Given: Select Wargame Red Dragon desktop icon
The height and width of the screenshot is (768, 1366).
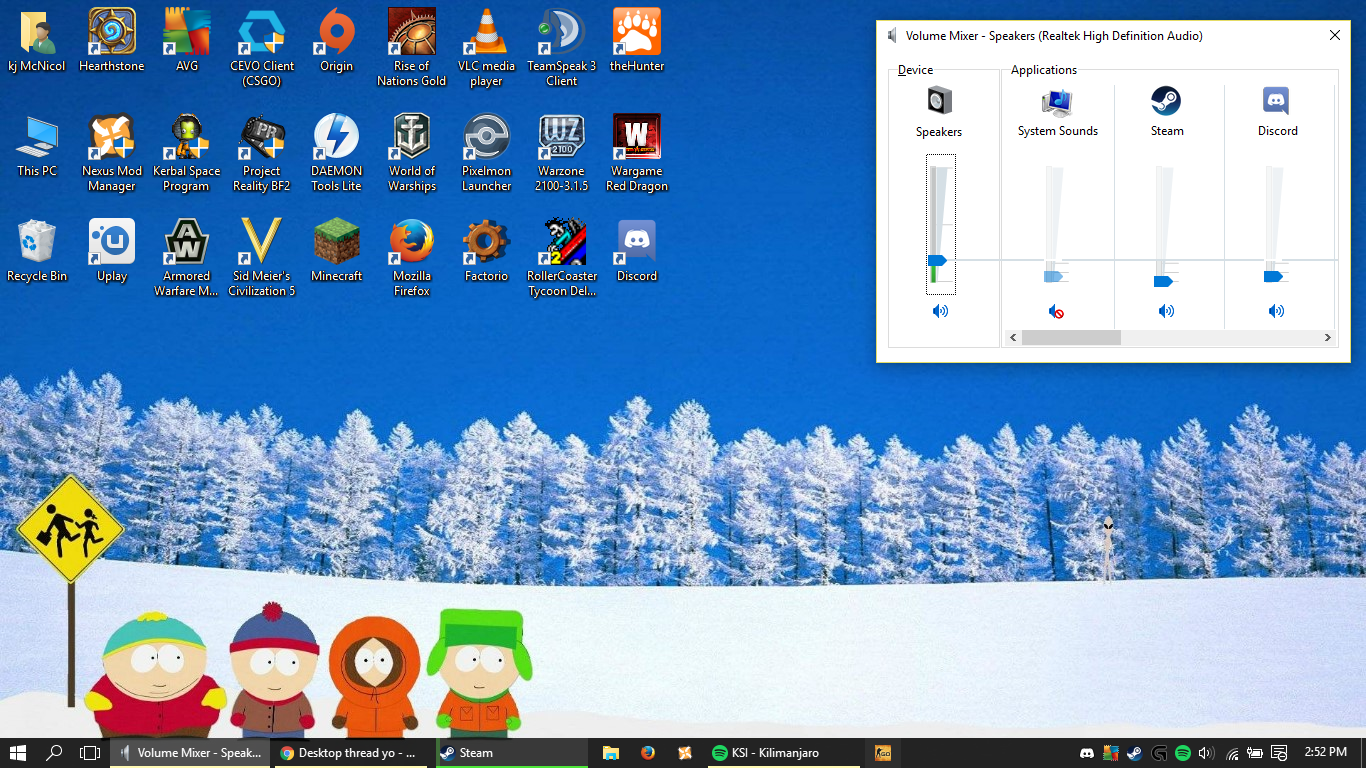Looking at the screenshot, I should [637, 153].
